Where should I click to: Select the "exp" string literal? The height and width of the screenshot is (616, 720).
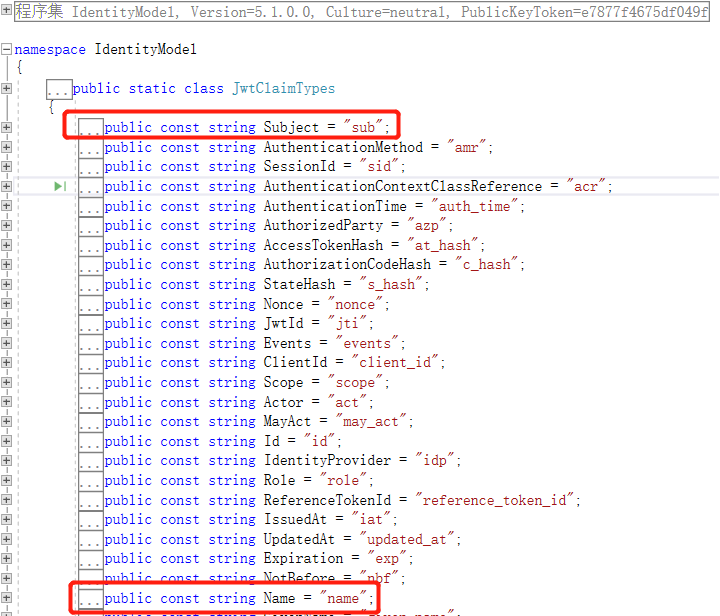point(387,558)
